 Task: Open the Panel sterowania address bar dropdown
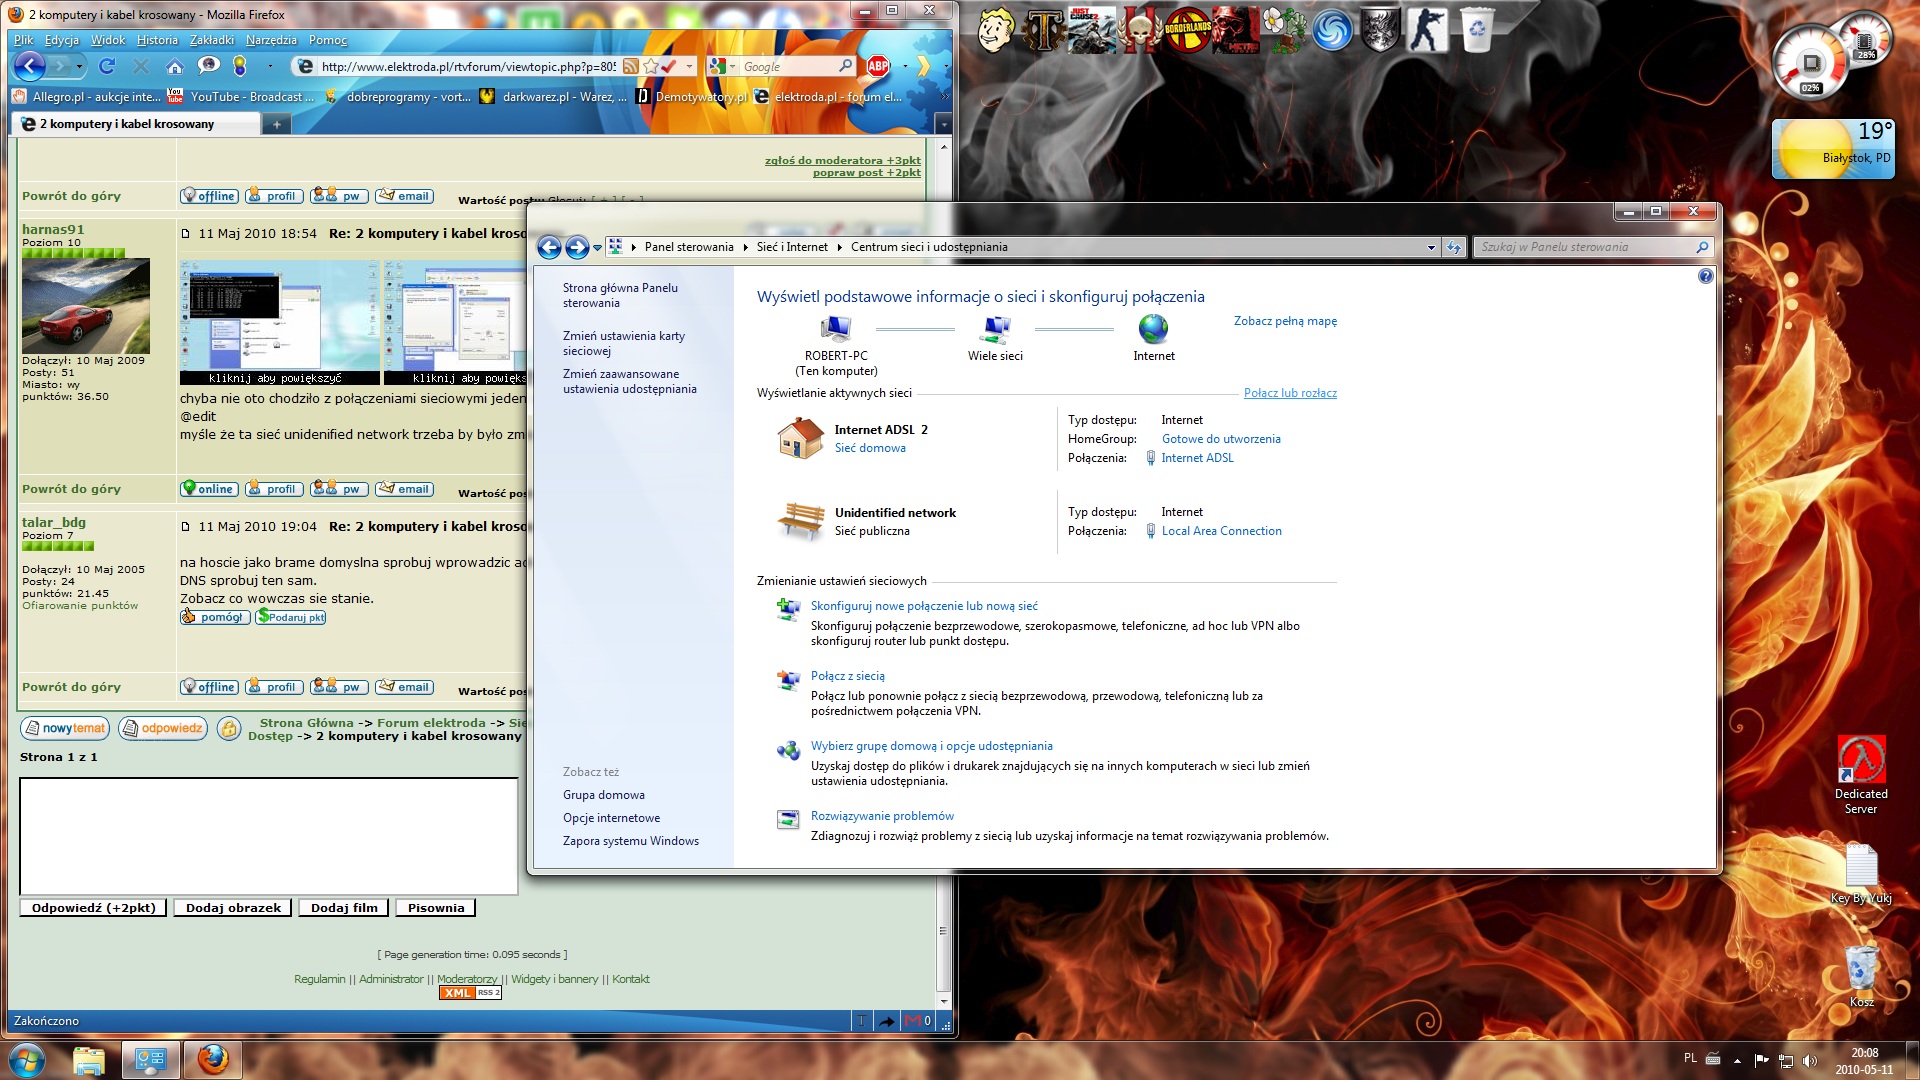(x=1431, y=247)
